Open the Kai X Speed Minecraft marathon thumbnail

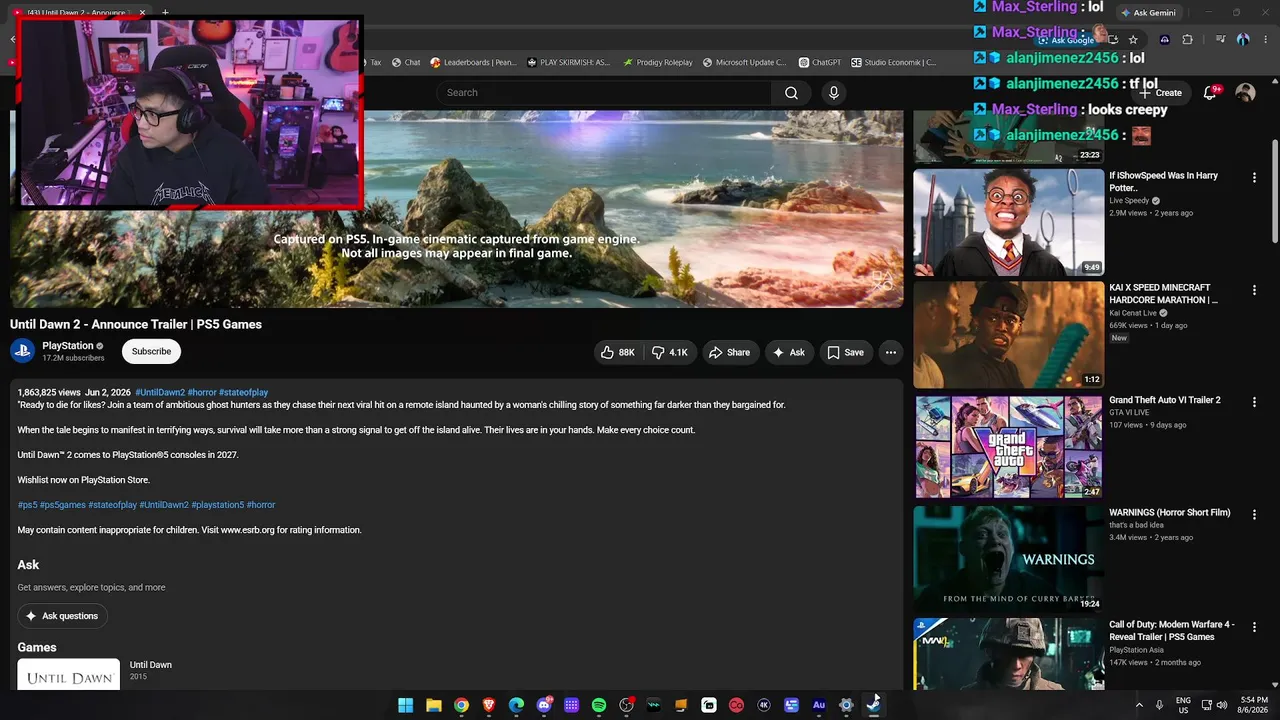coord(1009,335)
